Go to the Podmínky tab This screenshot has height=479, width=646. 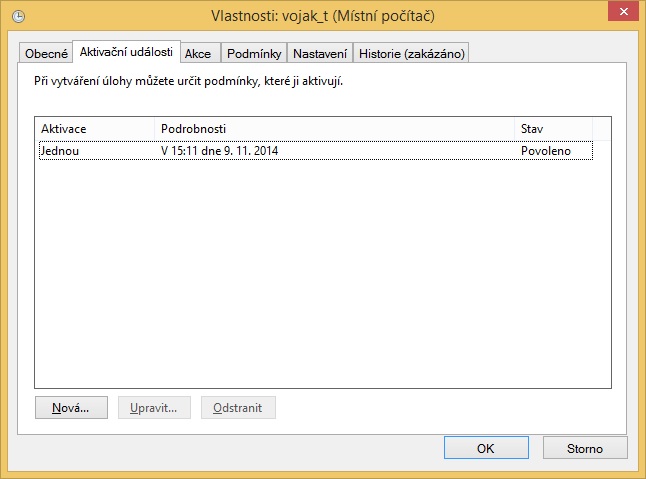[254, 53]
